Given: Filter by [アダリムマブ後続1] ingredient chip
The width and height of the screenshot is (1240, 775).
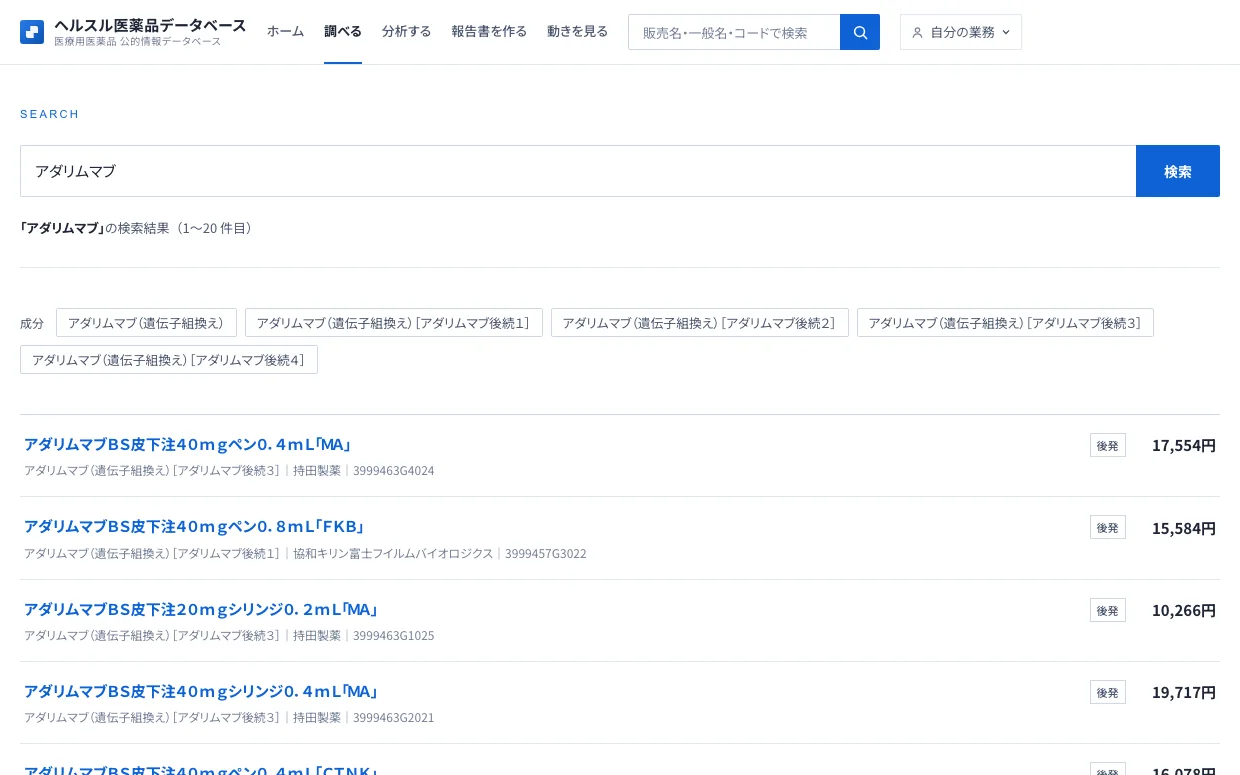Looking at the screenshot, I should coord(394,322).
